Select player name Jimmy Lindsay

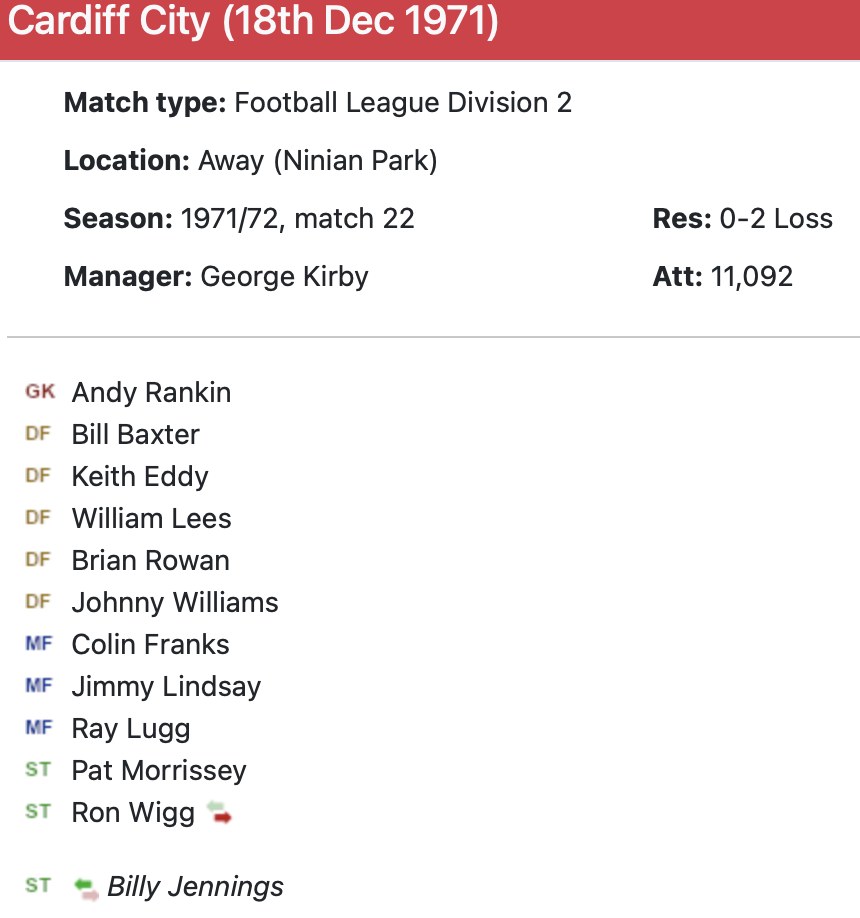pyautogui.click(x=166, y=686)
